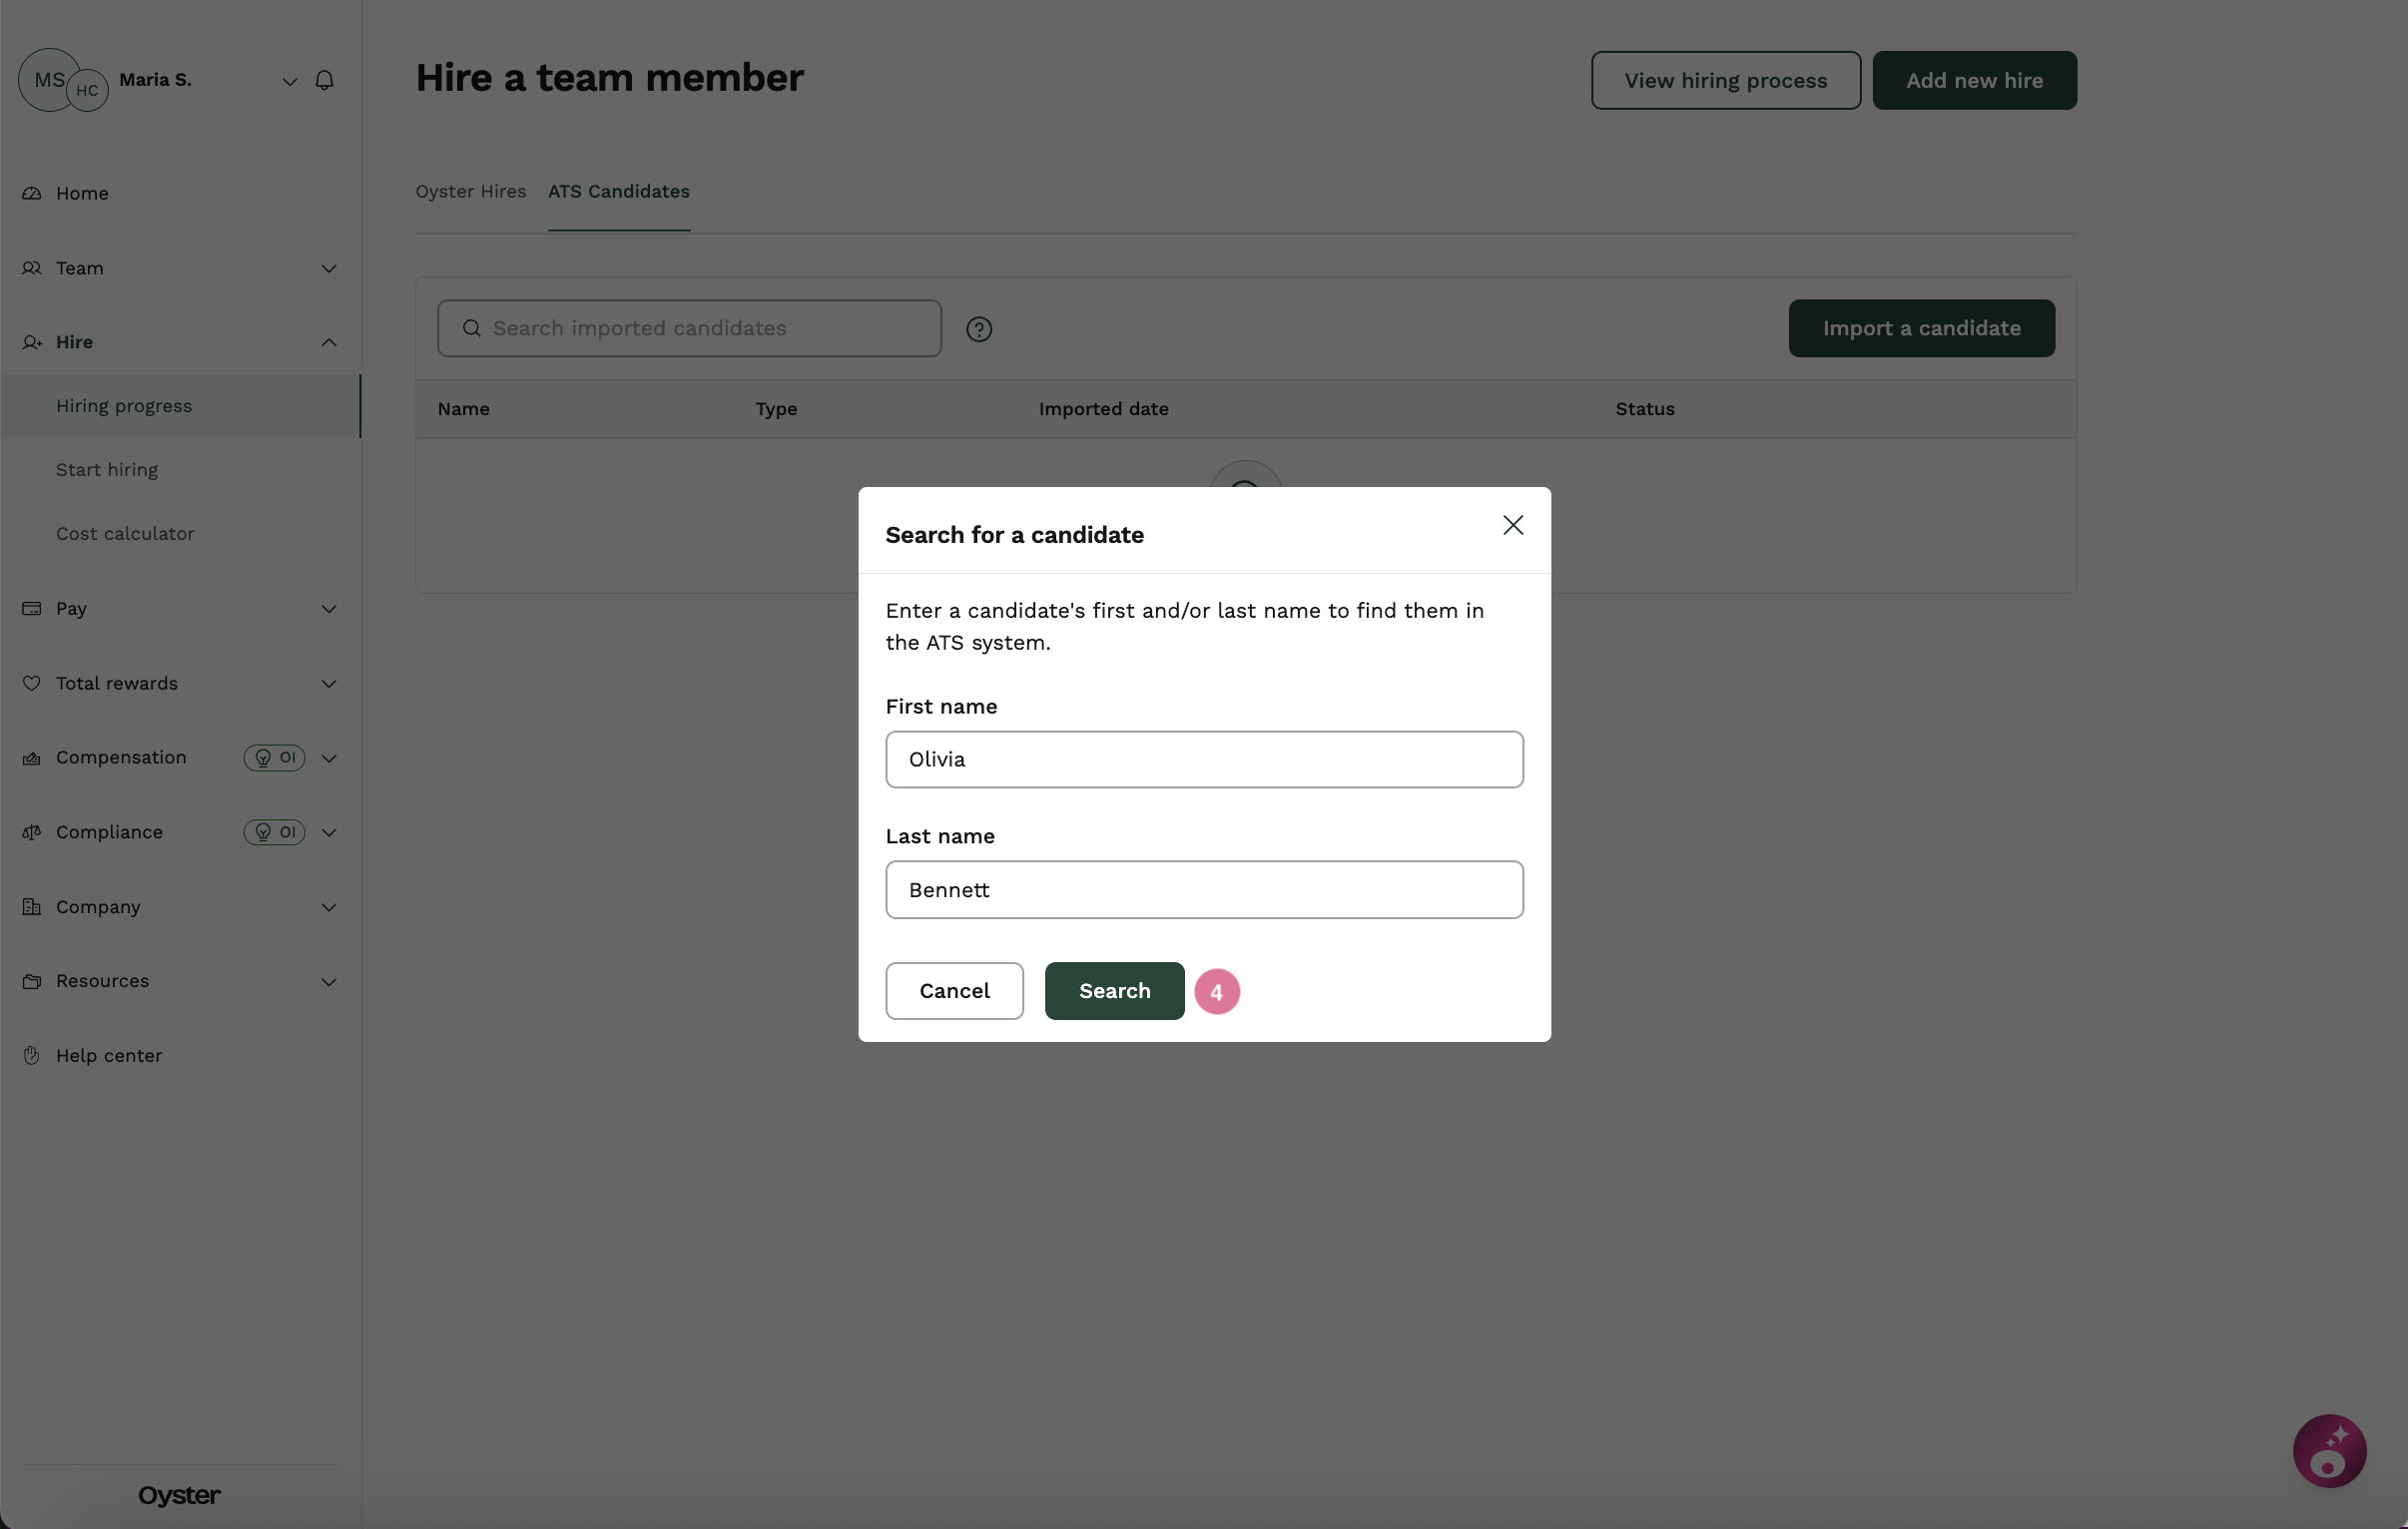Click the Last name field with Bennett
Image resolution: width=2408 pixels, height=1529 pixels.
tap(1204, 889)
